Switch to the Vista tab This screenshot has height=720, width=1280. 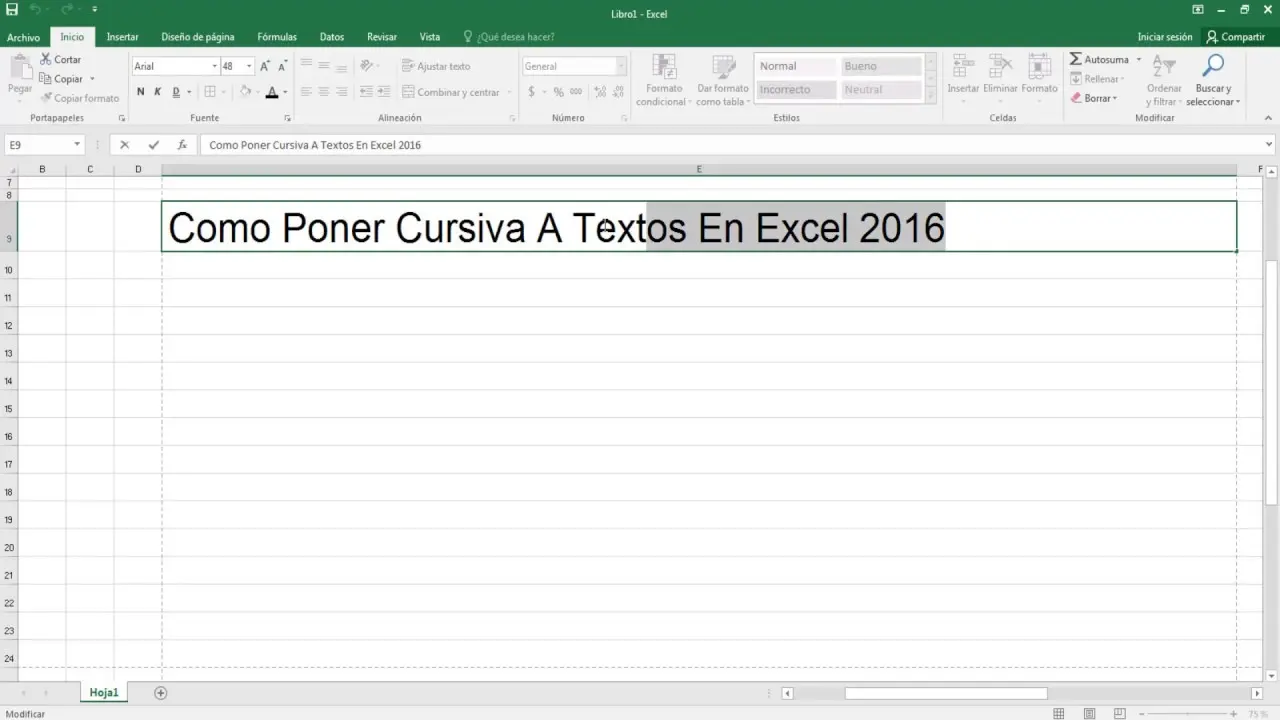[430, 37]
